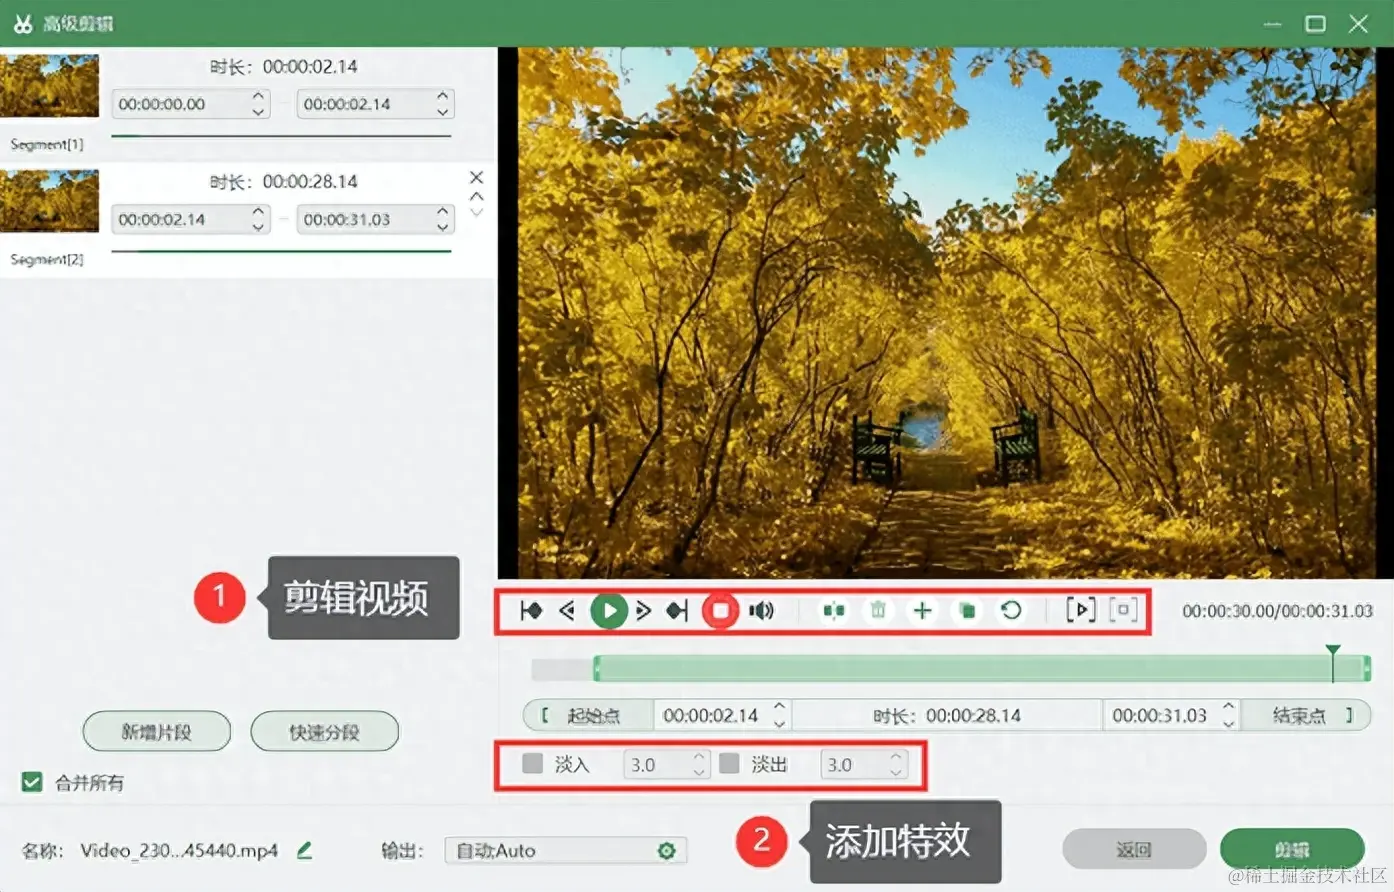Split the segment at playhead
1394x892 pixels.
tap(833, 610)
